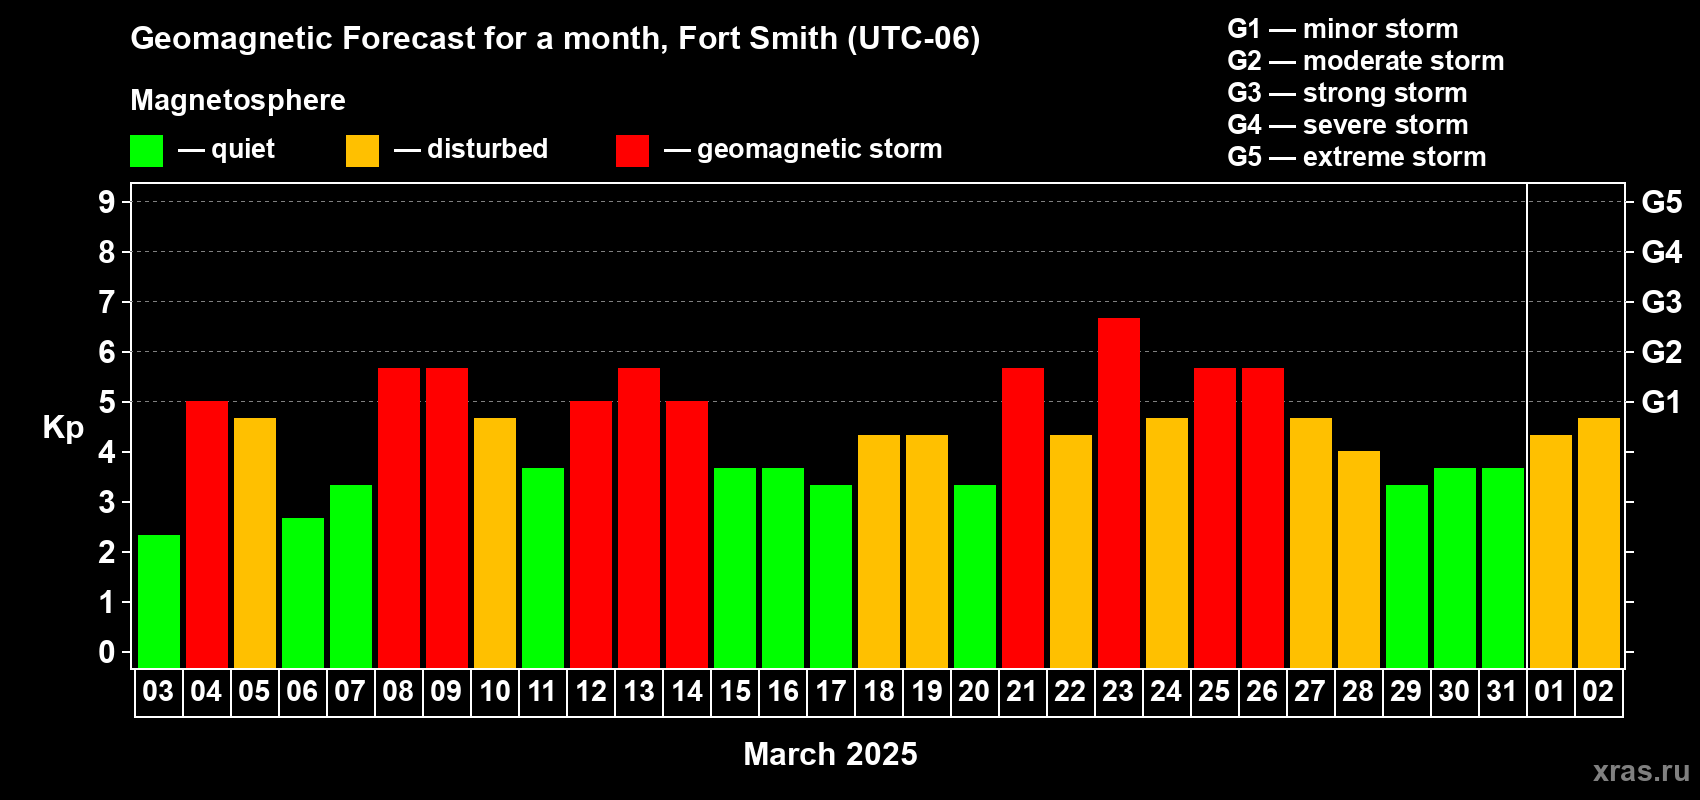Click the date label '22' on the x-axis
1700x800 pixels.
(1070, 692)
